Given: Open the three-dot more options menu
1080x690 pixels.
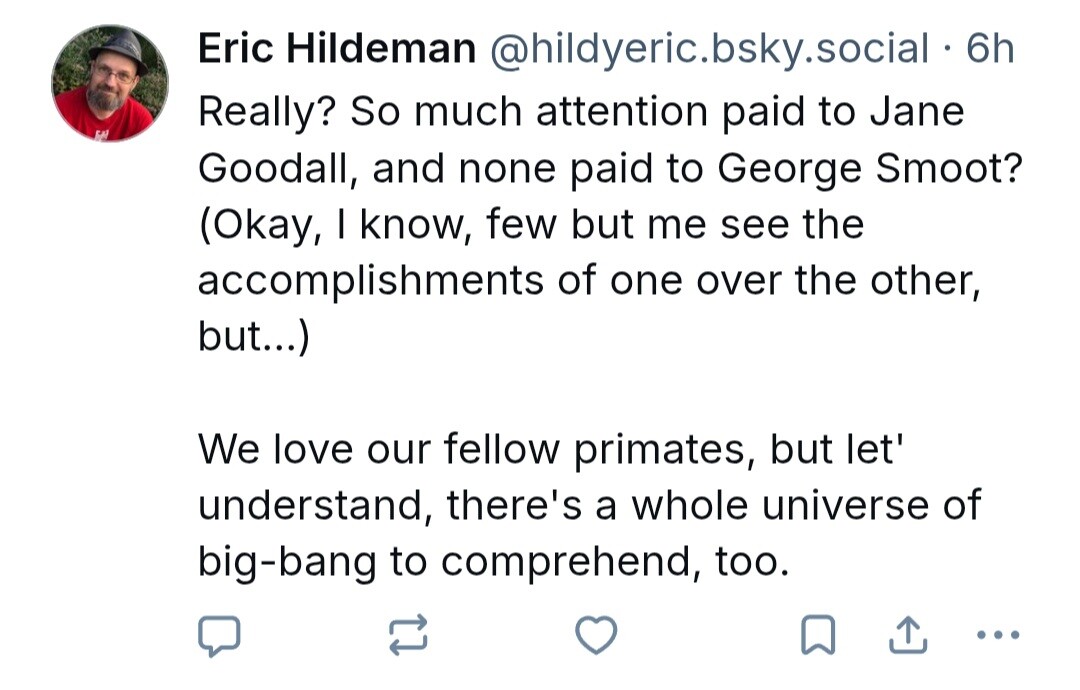Looking at the screenshot, I should click(x=996, y=635).
